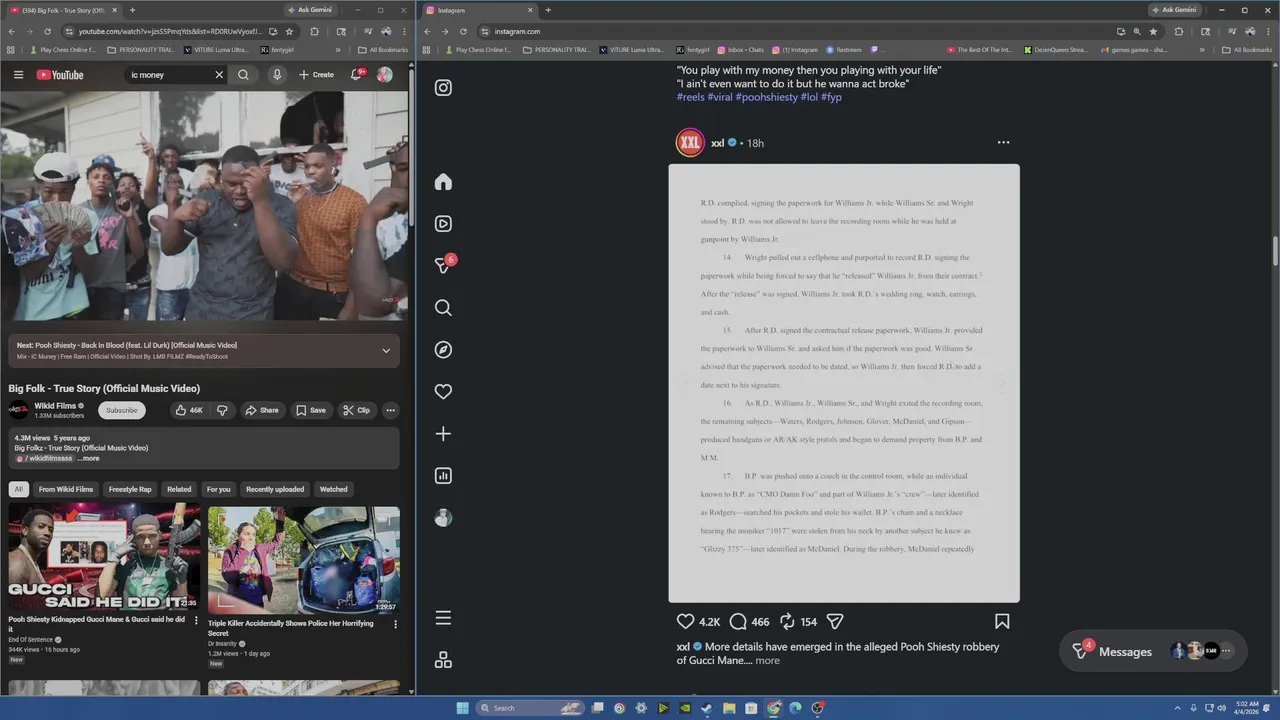The image size is (1280, 720).
Task: Bookmark the Instagram page with star
Action: pos(1153,31)
